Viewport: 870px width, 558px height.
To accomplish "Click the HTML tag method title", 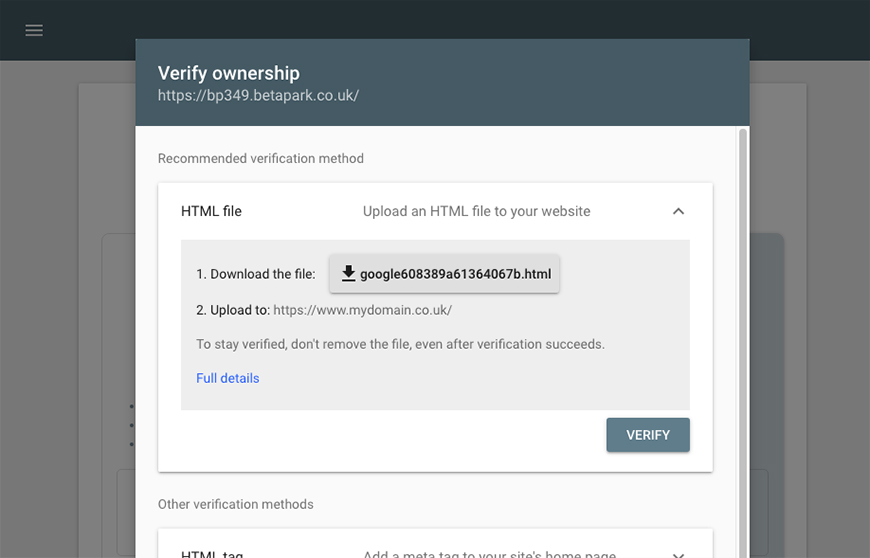I will [212, 554].
